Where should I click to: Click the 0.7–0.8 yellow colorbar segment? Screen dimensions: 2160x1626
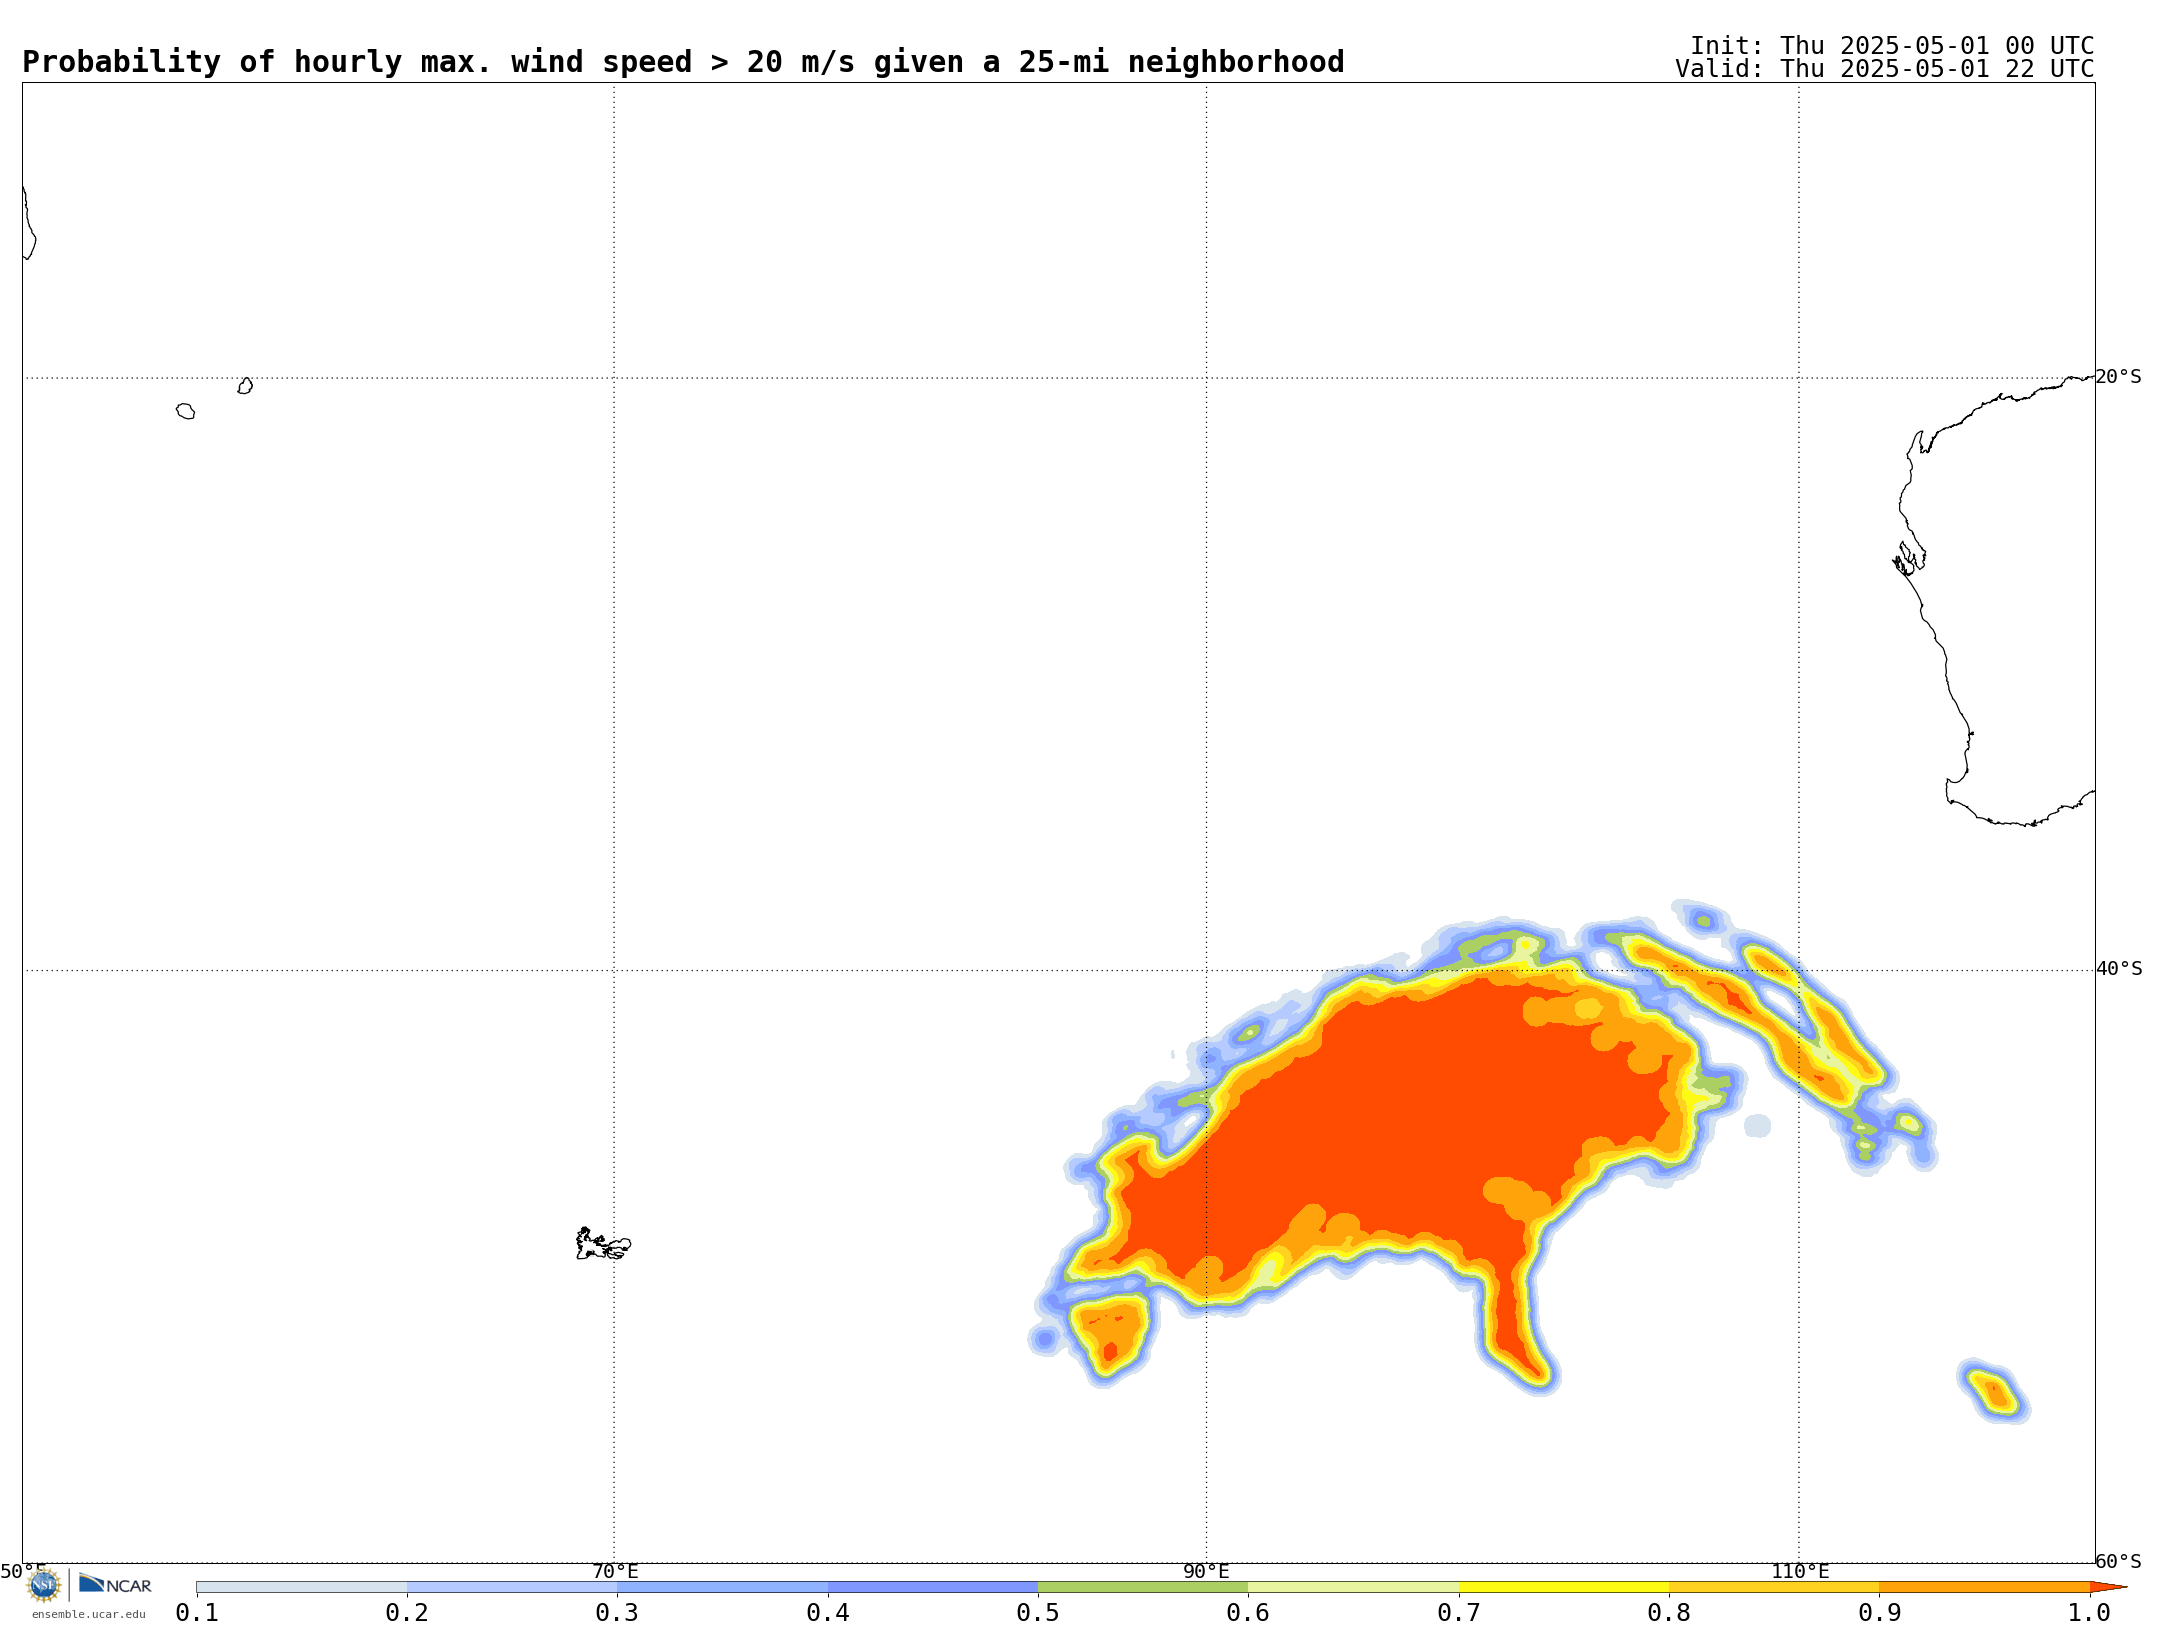[1564, 1587]
